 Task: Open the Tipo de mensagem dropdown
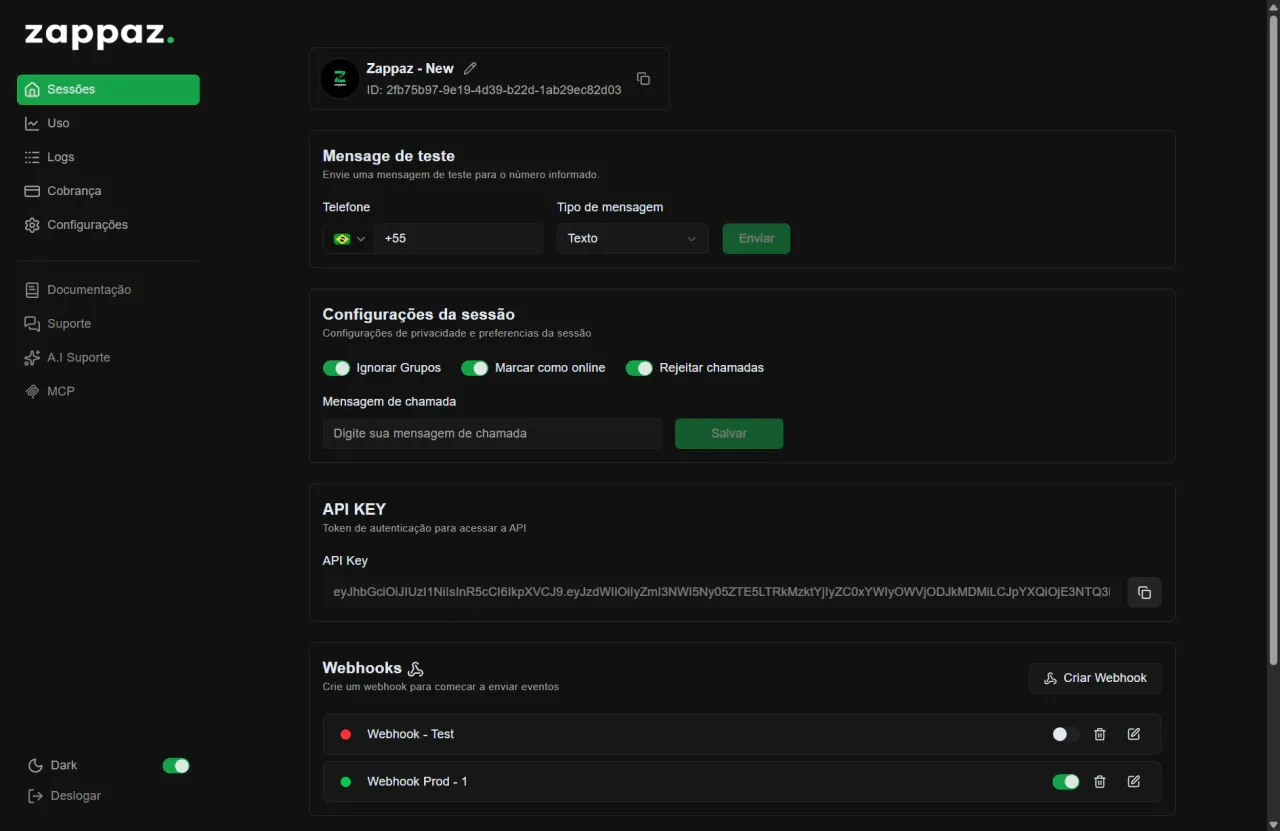[x=632, y=239]
